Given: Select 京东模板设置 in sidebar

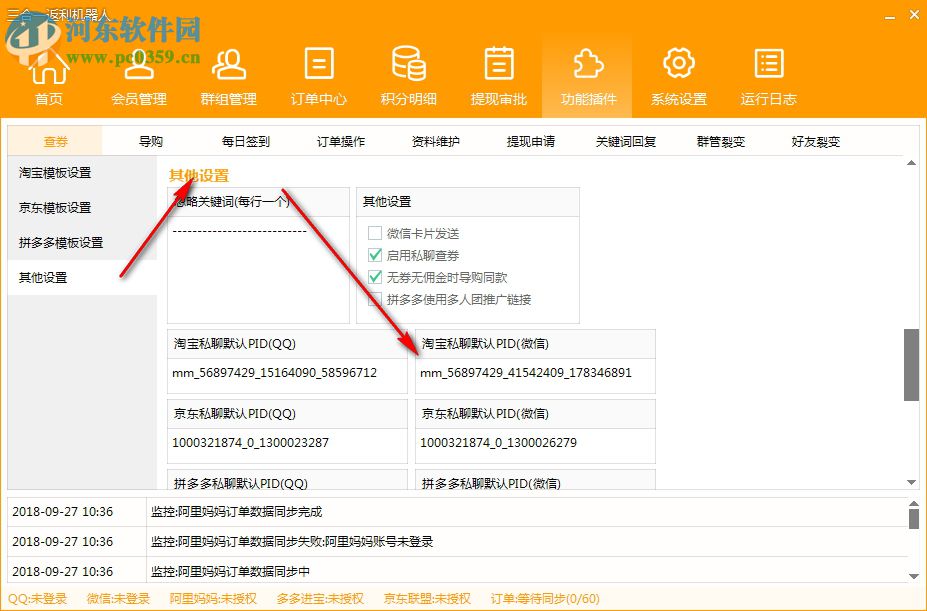Looking at the screenshot, I should tap(55, 207).
